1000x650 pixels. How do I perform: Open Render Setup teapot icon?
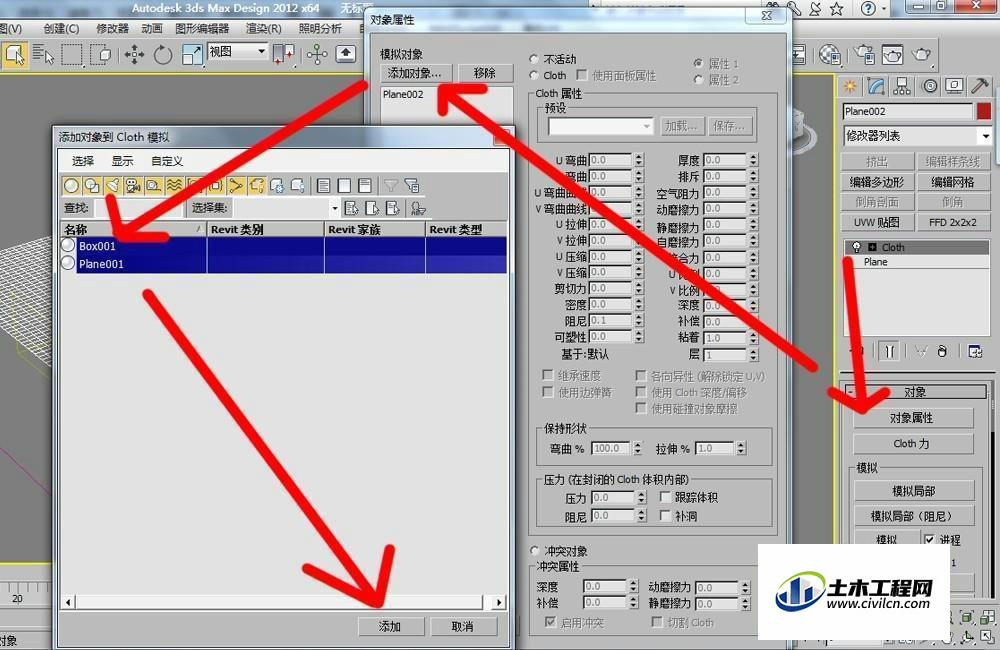(864, 55)
